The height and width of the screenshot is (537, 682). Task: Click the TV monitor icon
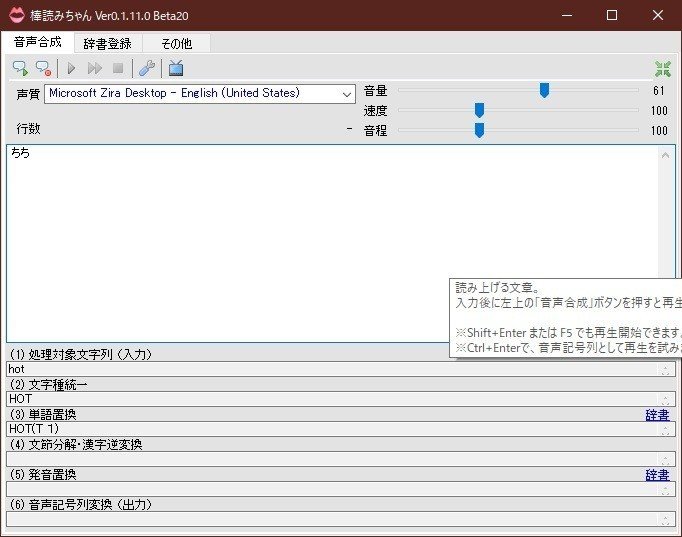[176, 68]
